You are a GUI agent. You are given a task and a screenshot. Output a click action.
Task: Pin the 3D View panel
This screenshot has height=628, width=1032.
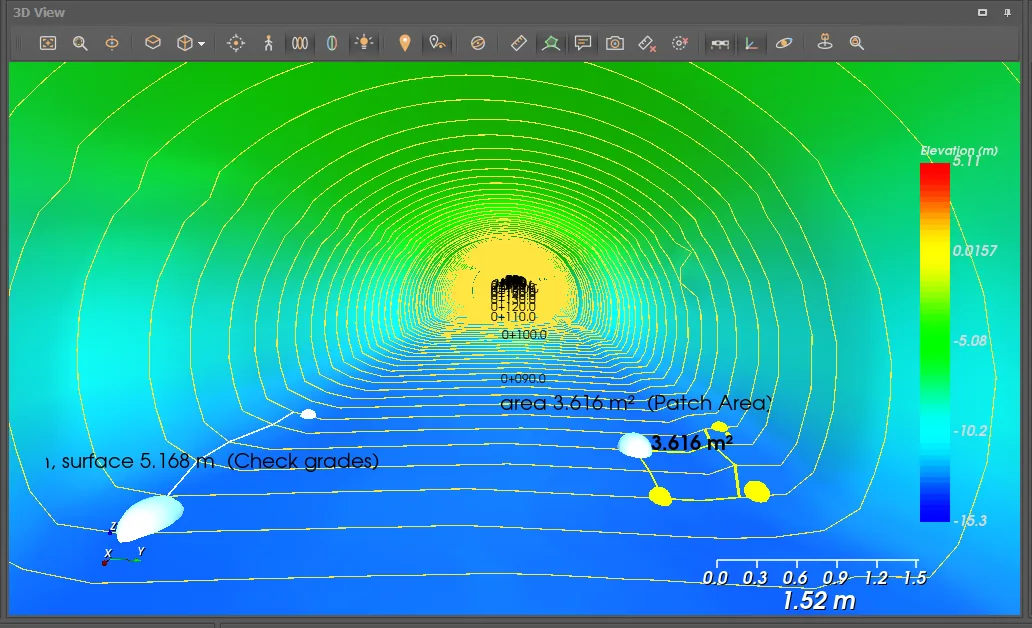(x=1007, y=13)
